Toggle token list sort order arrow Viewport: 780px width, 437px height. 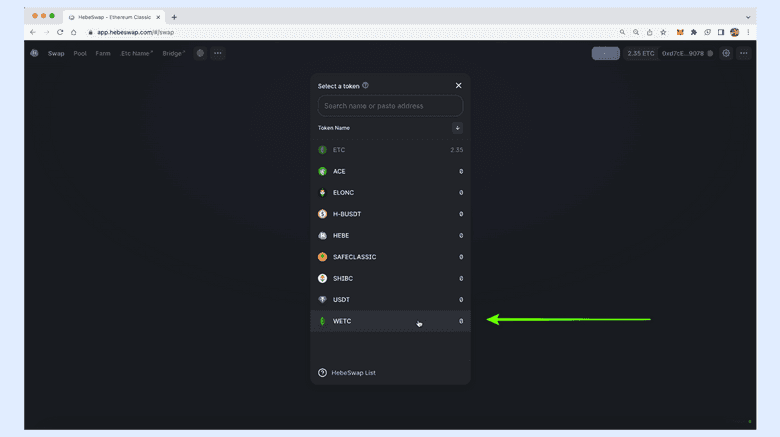coord(457,128)
